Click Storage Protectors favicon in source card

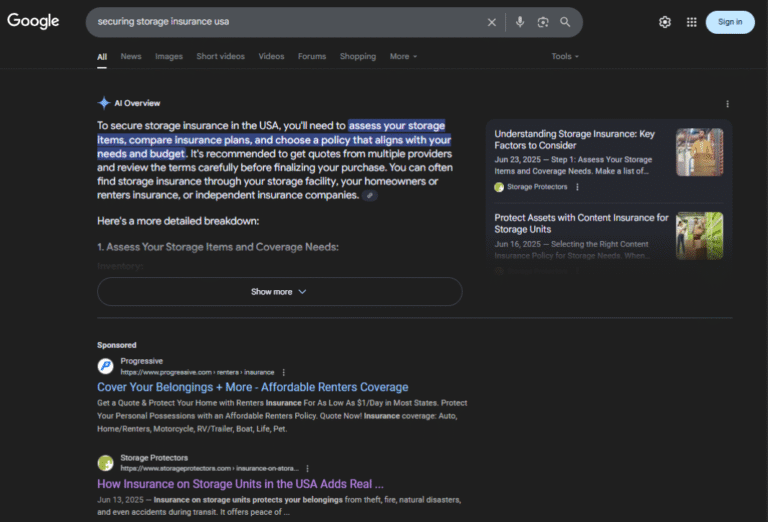(499, 187)
